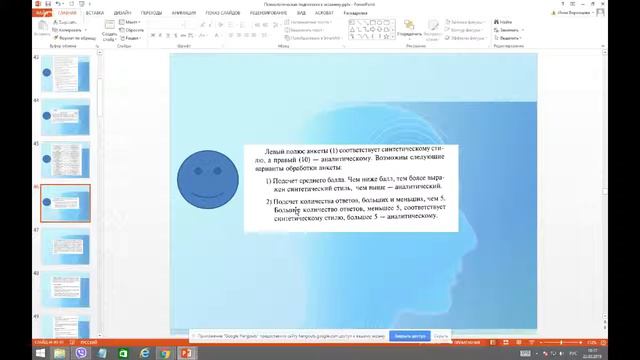The height and width of the screenshot is (360, 640).
Task: Open the Layout (Макет) dropdown
Action: tap(130, 22)
